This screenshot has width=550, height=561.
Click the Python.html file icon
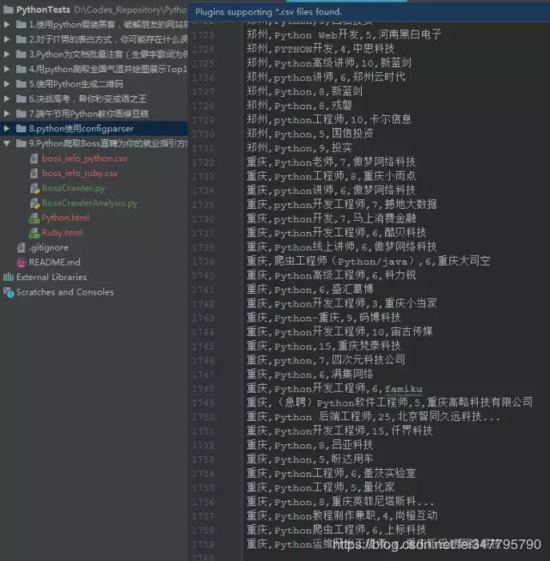(x=34, y=218)
